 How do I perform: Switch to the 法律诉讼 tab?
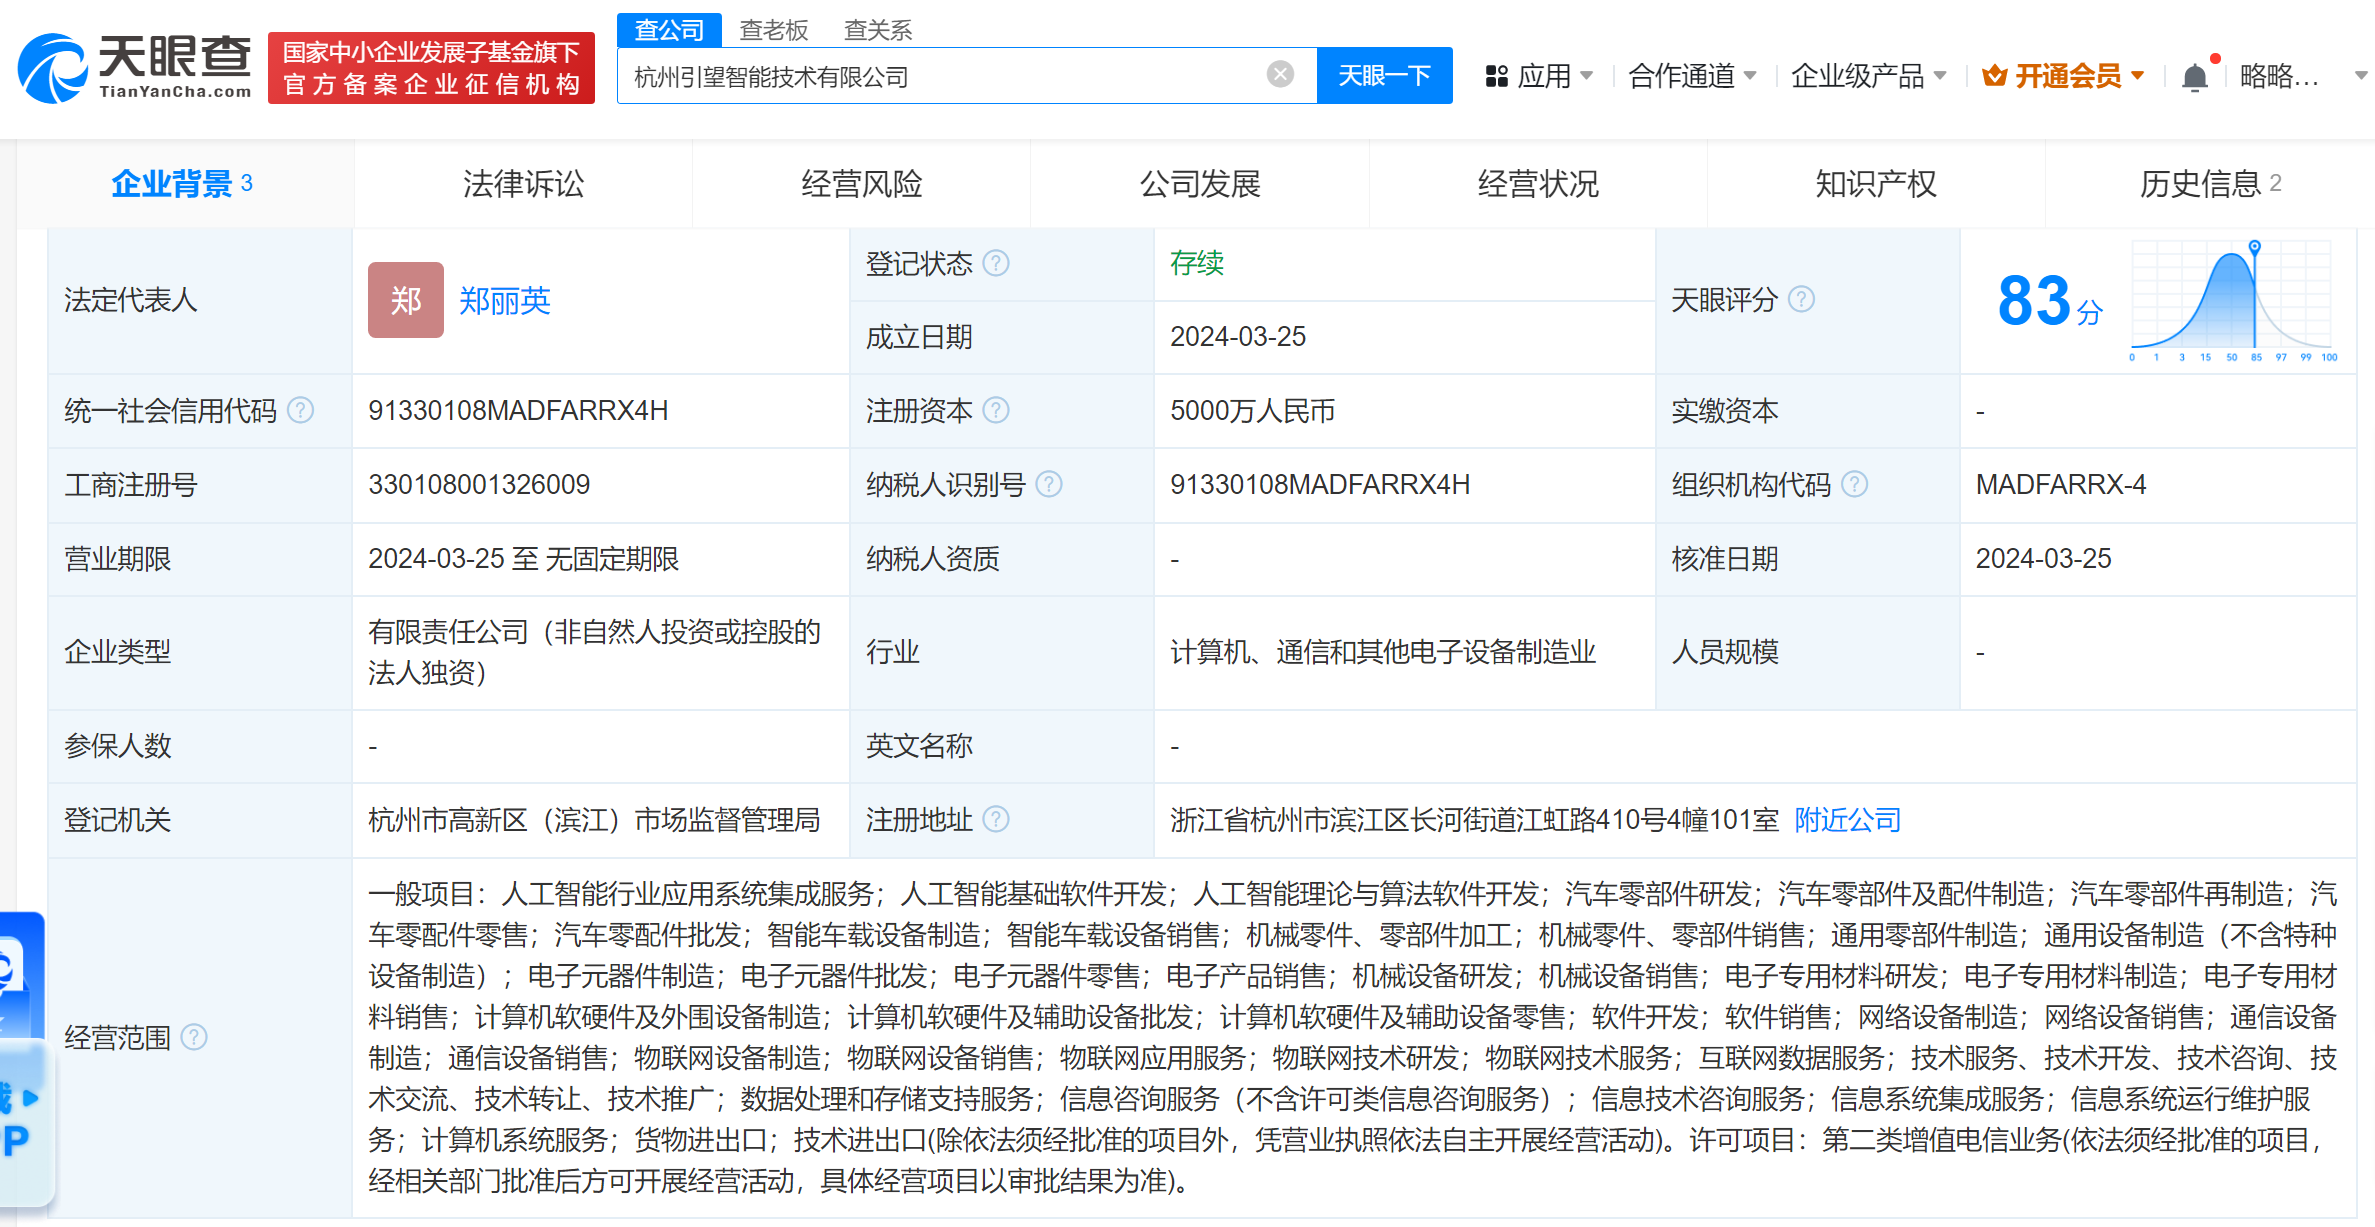click(x=523, y=184)
